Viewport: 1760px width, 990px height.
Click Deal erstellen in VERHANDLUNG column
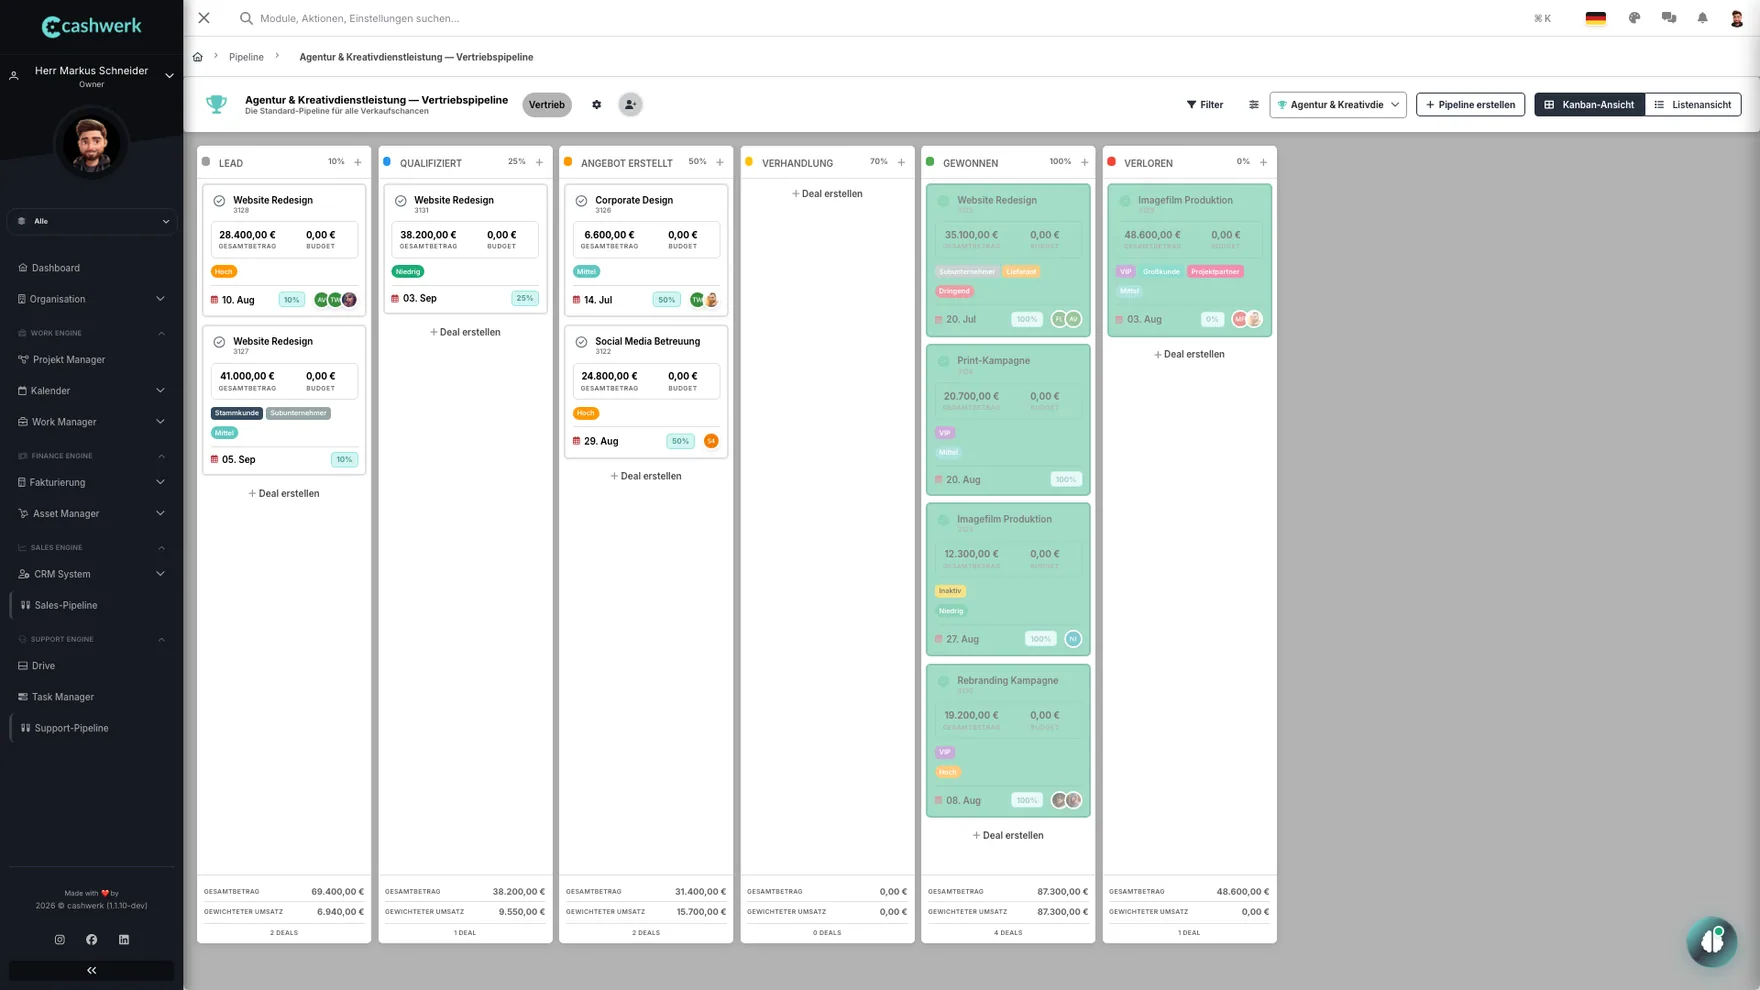pos(827,194)
